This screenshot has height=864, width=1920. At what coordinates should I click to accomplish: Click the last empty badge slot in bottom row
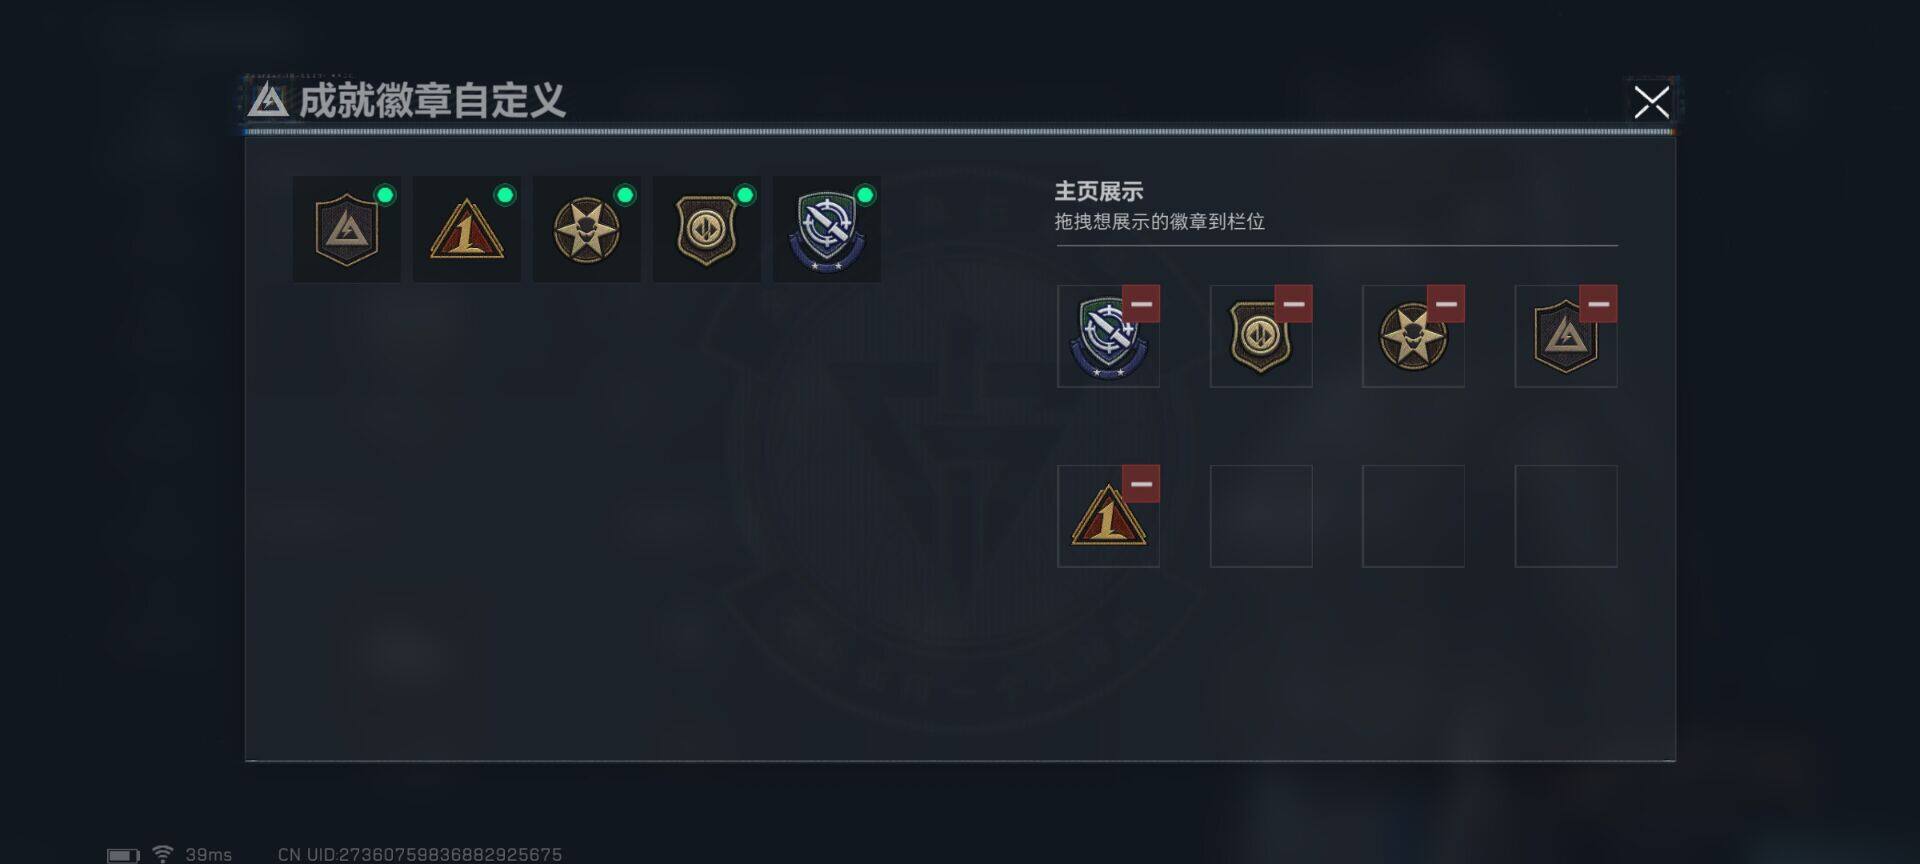tap(1566, 517)
